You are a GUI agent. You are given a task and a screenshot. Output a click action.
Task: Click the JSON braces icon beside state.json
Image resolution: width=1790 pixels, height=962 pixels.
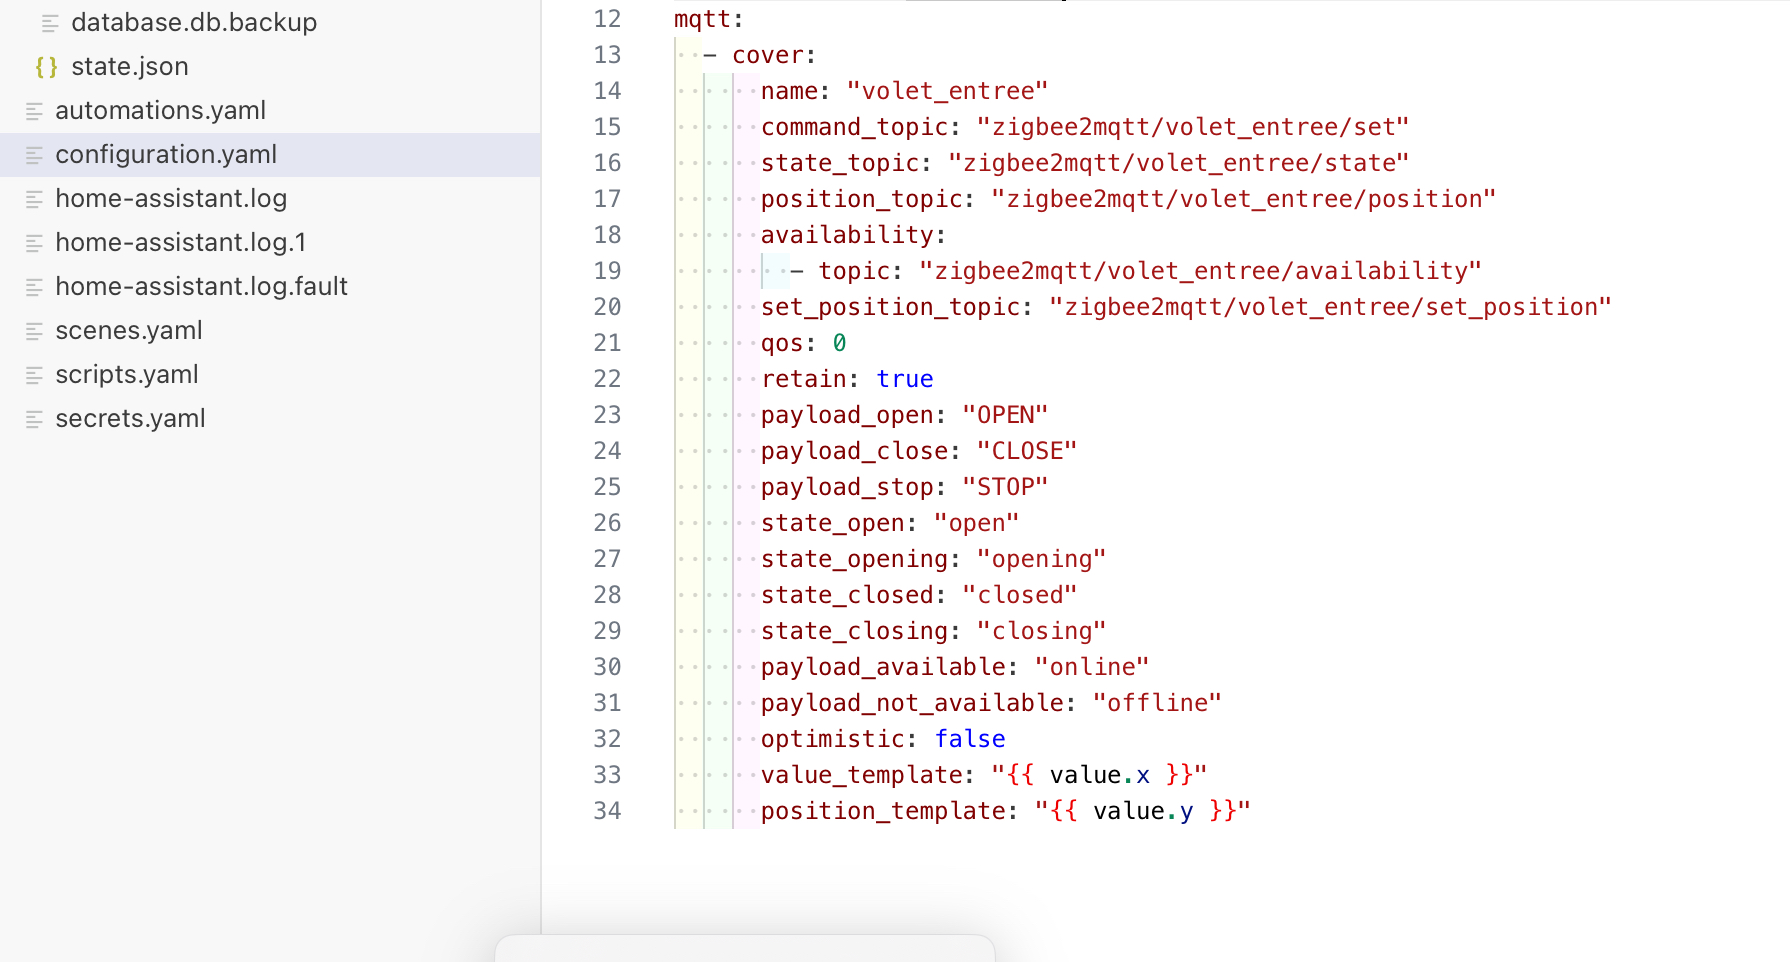[46, 67]
